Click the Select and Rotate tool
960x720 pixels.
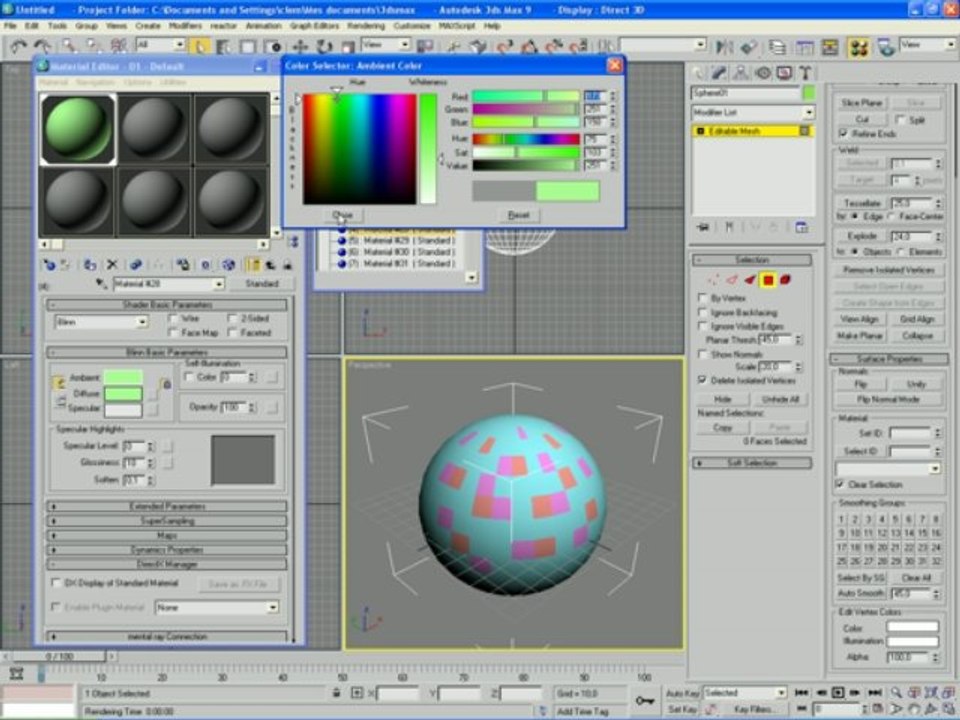pyautogui.click(x=324, y=46)
